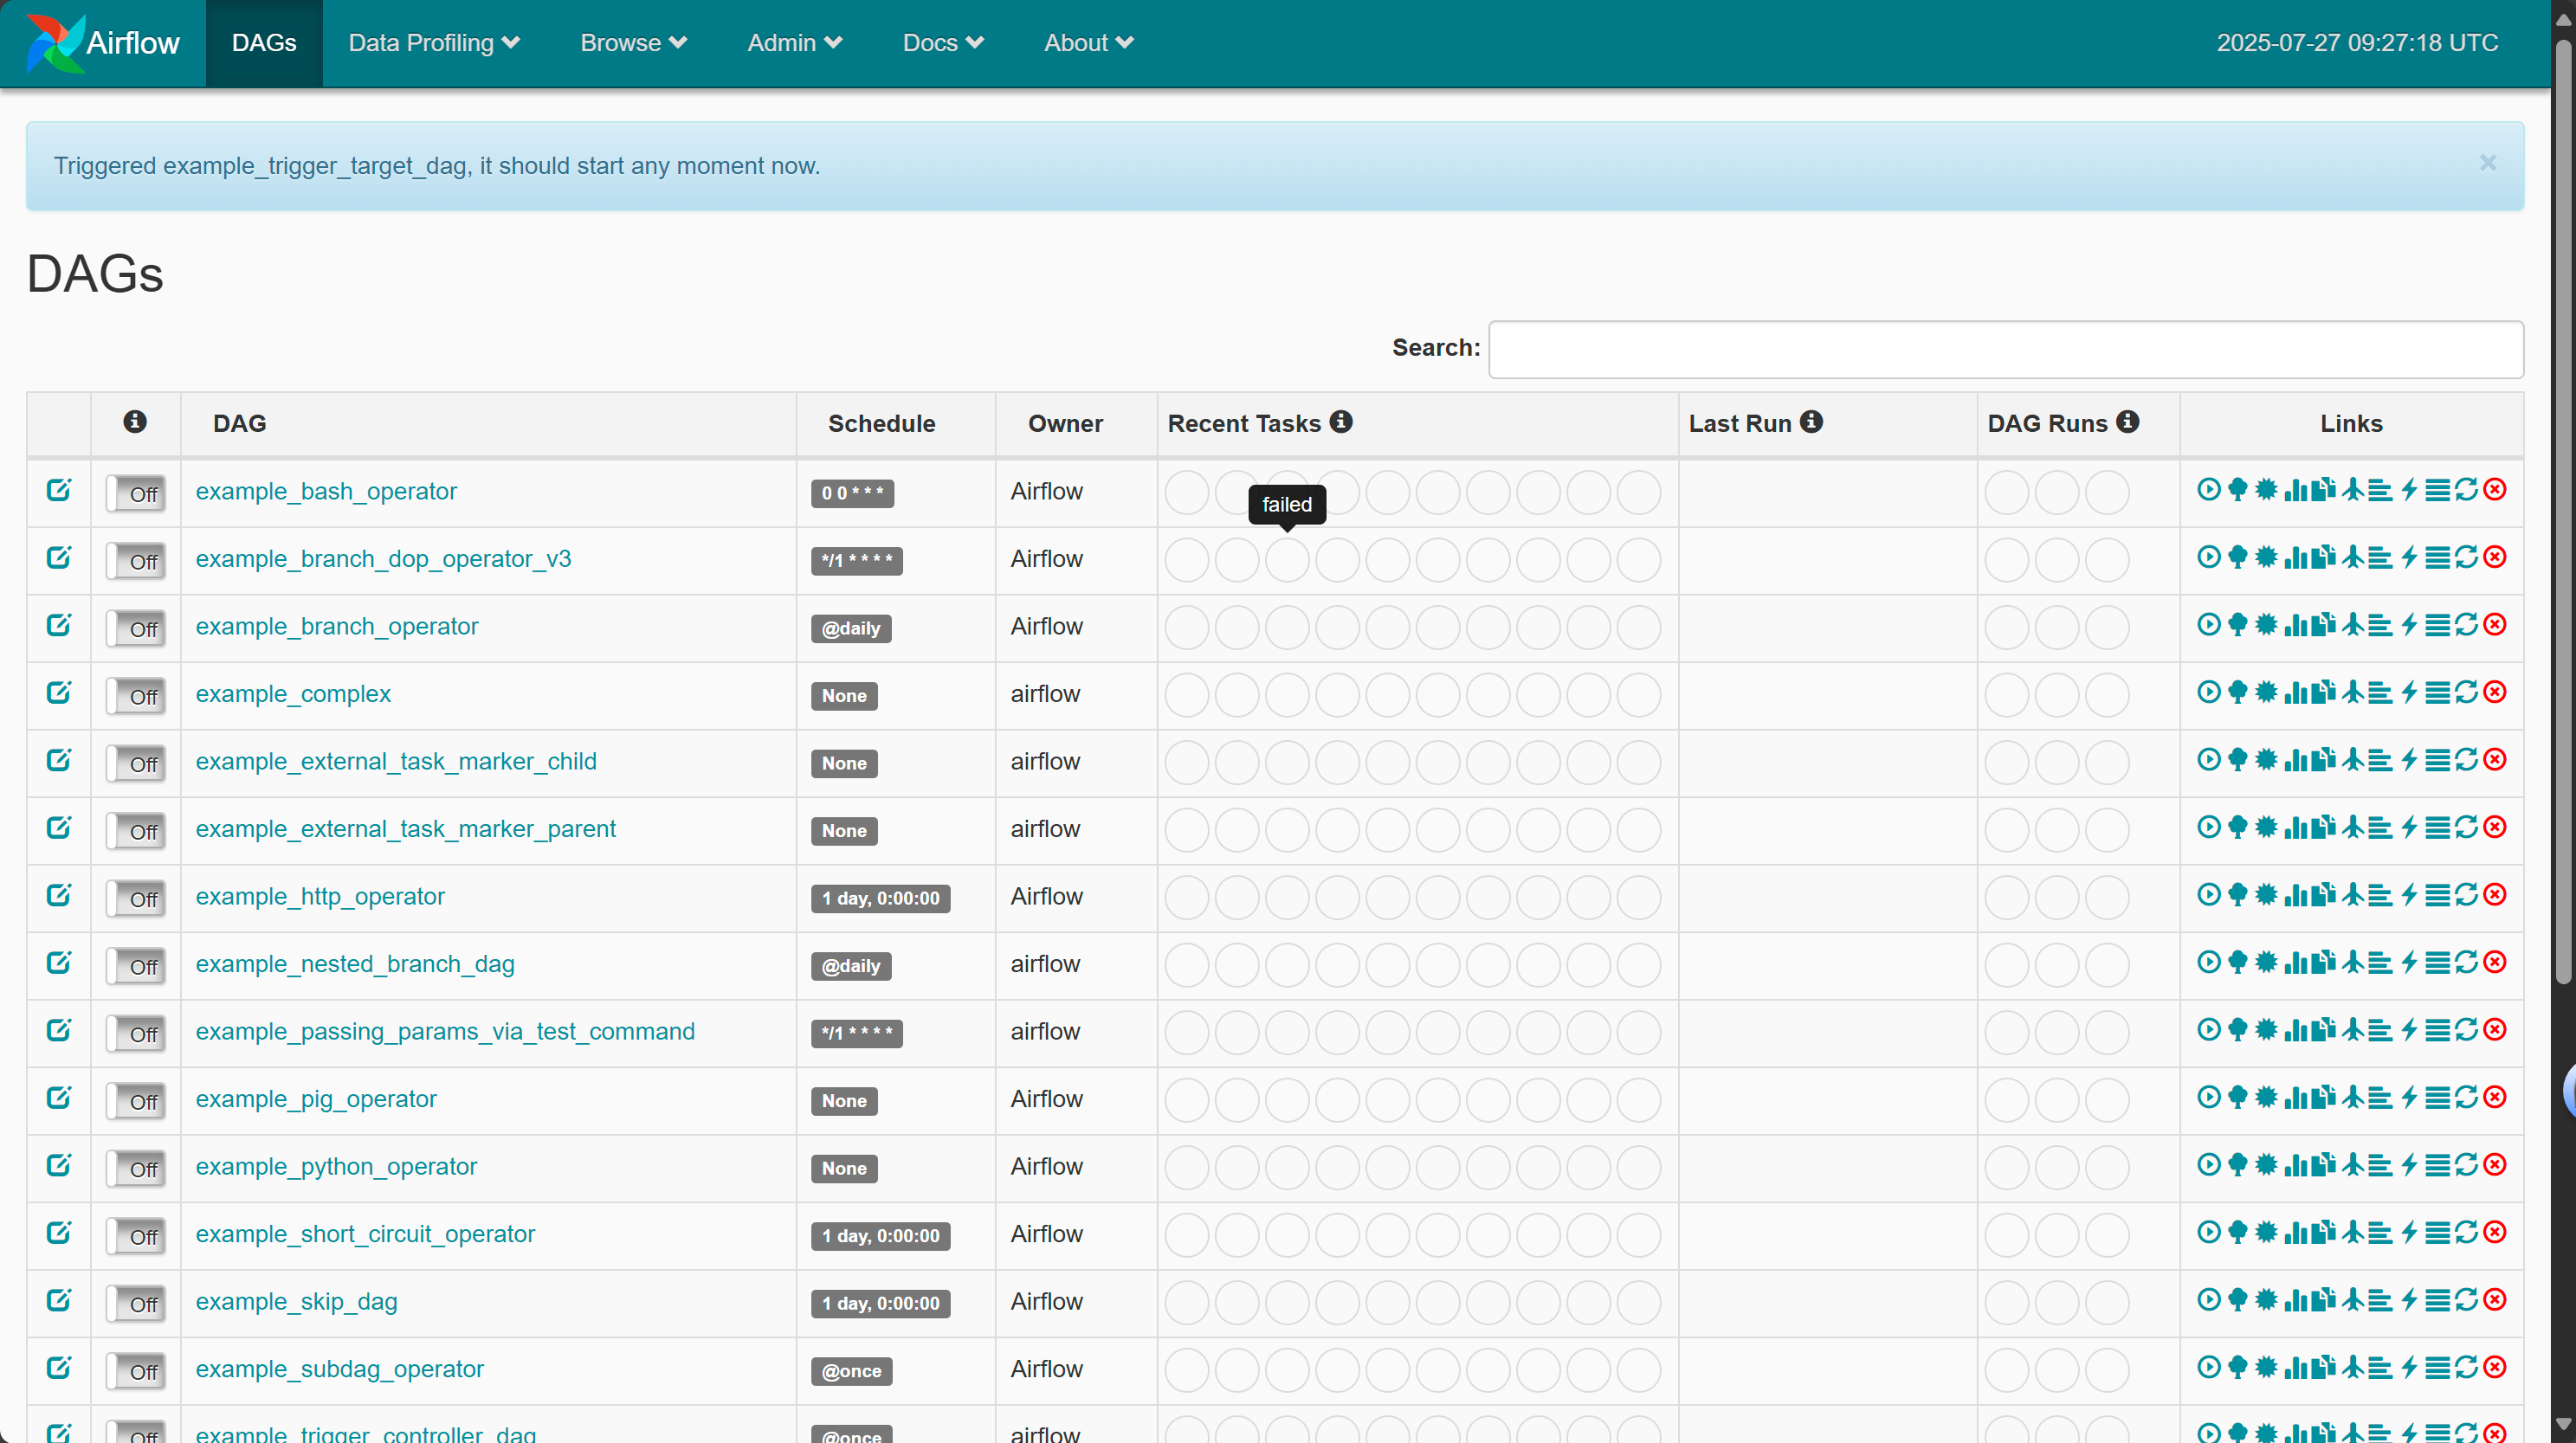
Task: Click the Airflow pinwheel logo
Action: [55, 43]
